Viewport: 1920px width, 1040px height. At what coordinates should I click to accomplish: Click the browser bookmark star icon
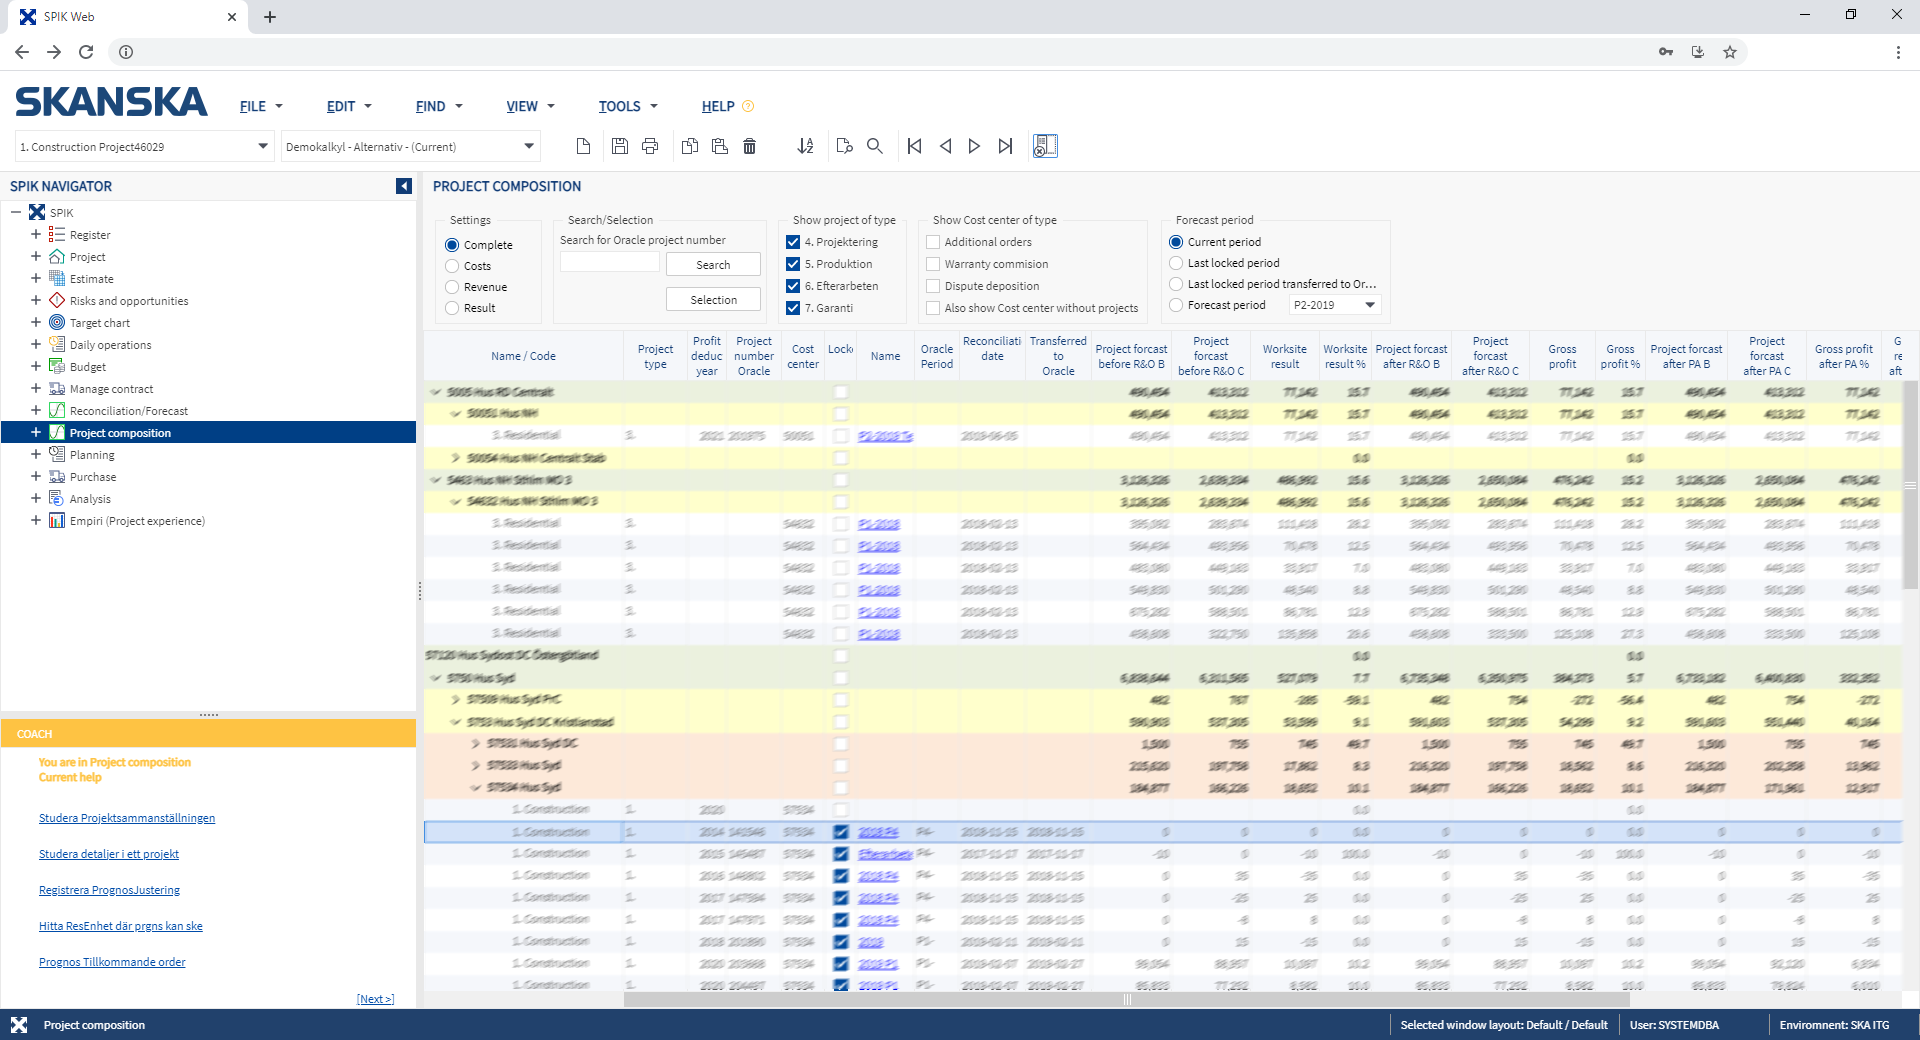pyautogui.click(x=1730, y=52)
